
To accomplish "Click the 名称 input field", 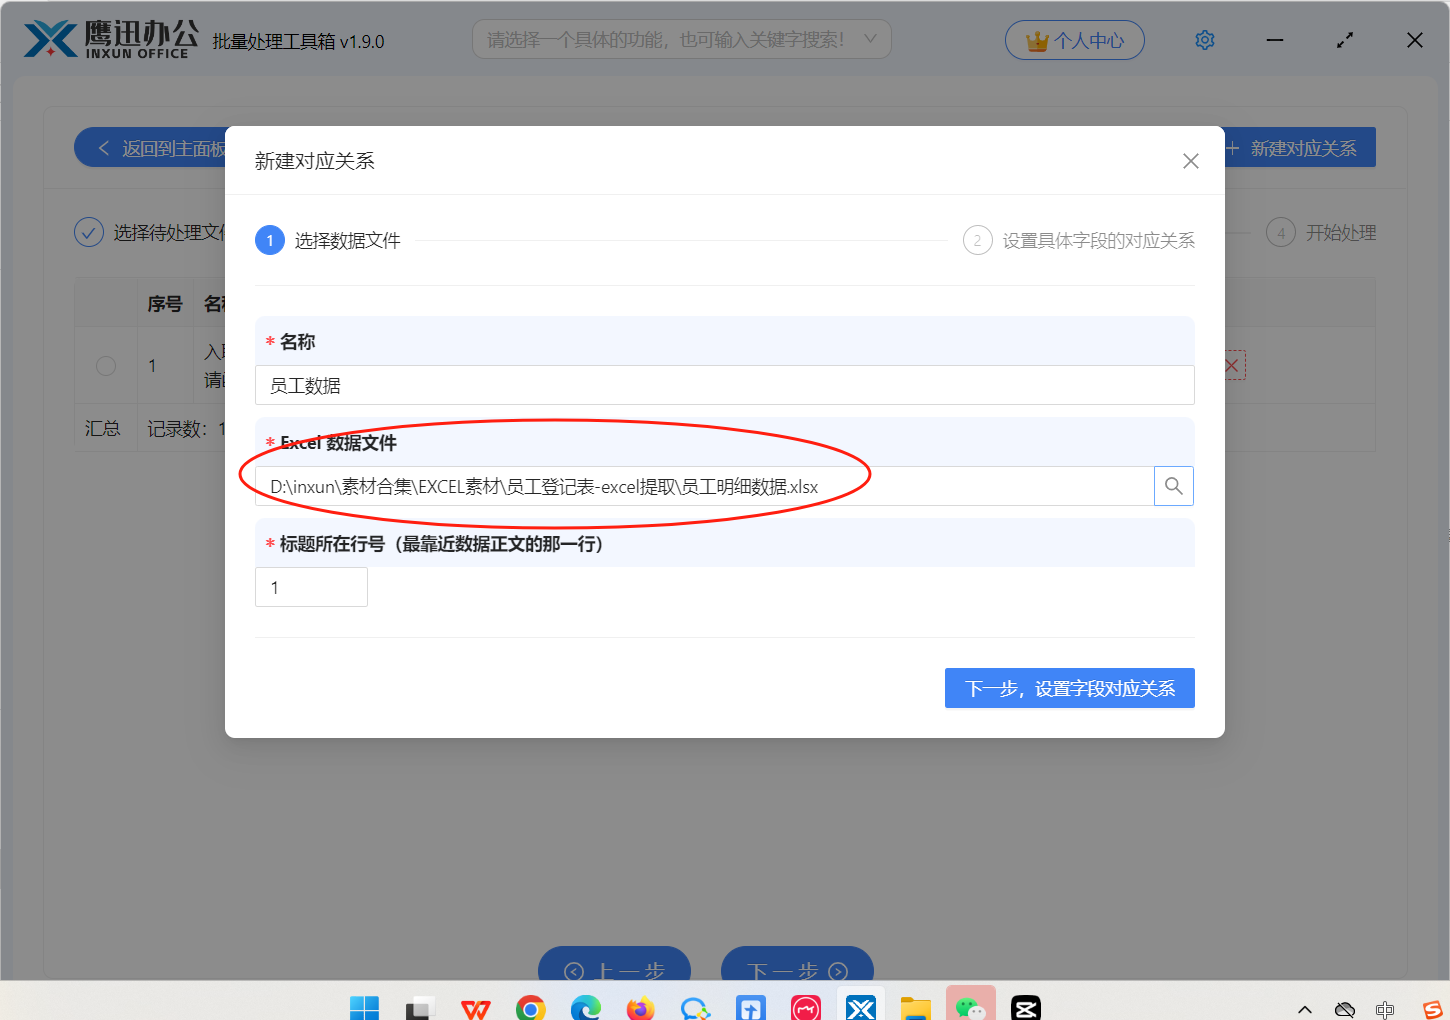I will 724,385.
